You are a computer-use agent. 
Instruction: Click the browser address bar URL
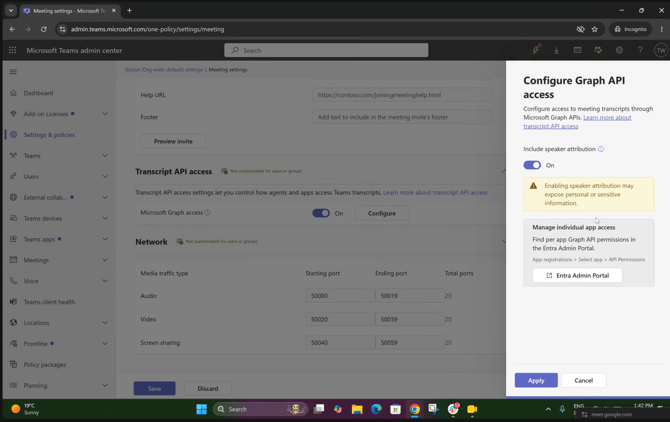coord(147,29)
